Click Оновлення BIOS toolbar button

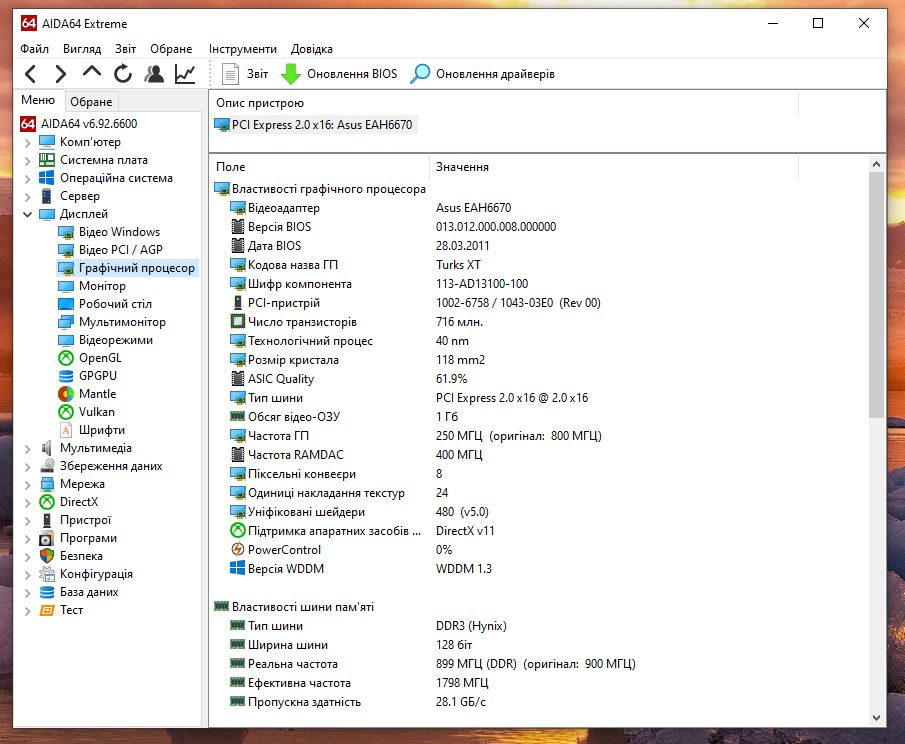point(339,74)
